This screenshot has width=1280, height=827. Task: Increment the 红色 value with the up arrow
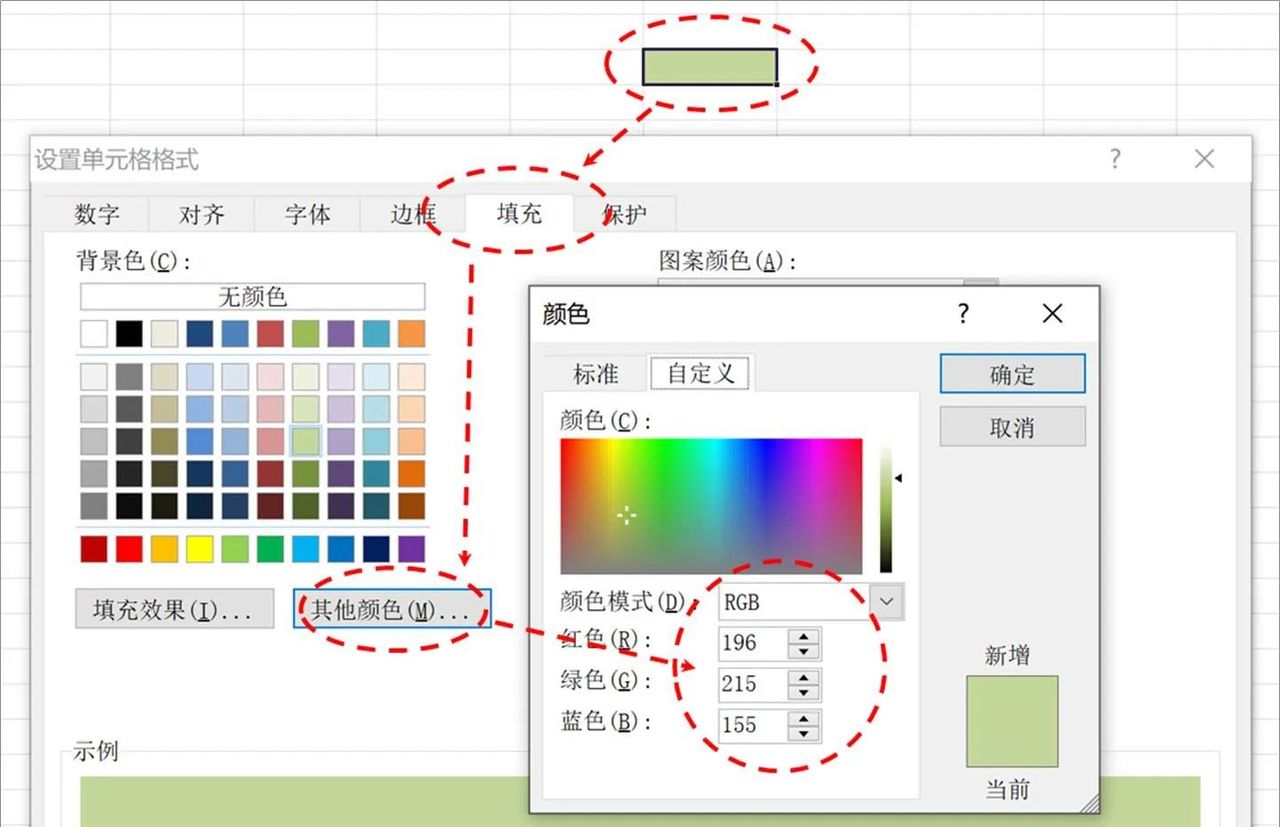(803, 637)
